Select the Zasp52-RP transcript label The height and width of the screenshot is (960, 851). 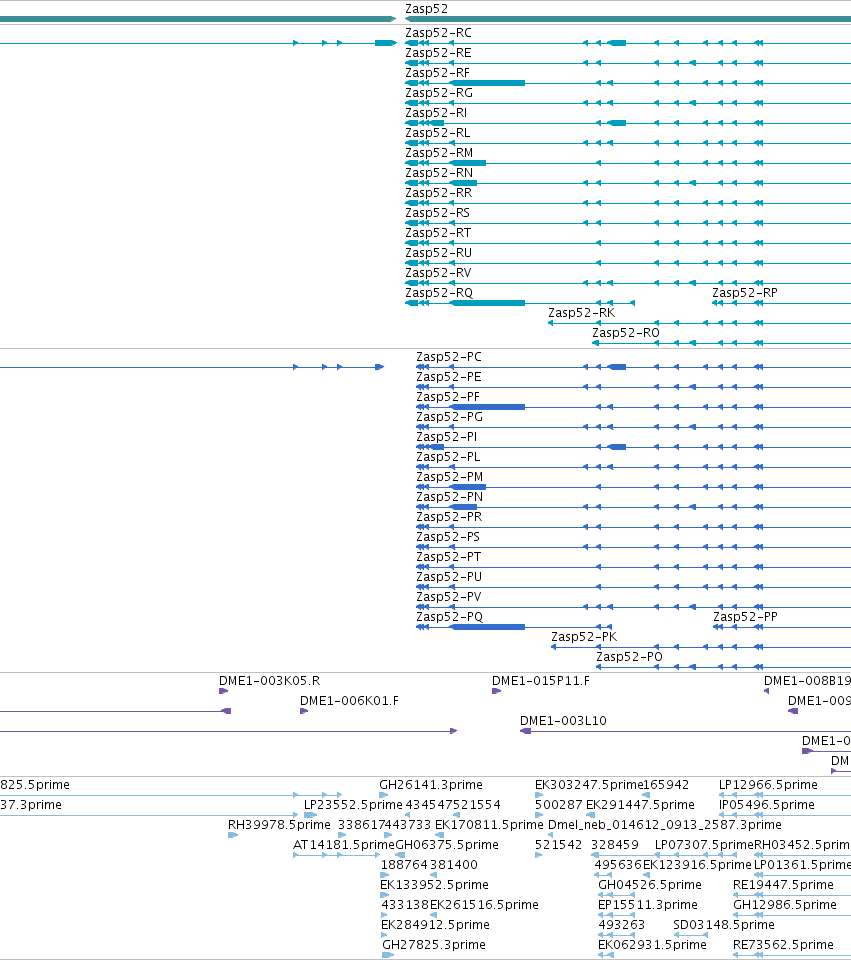click(x=744, y=293)
